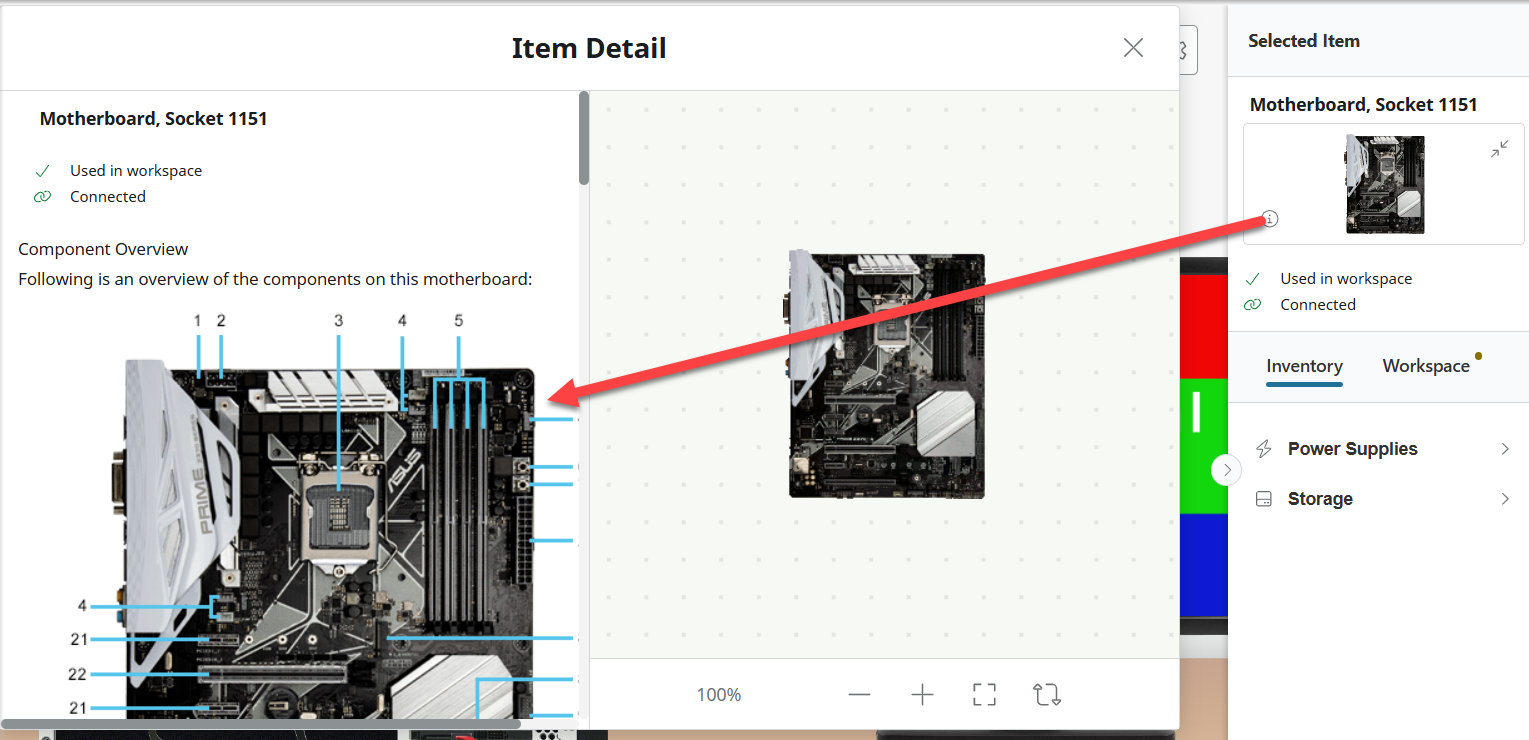Click diagram callout number 3
This screenshot has width=1529, height=740.
(339, 321)
